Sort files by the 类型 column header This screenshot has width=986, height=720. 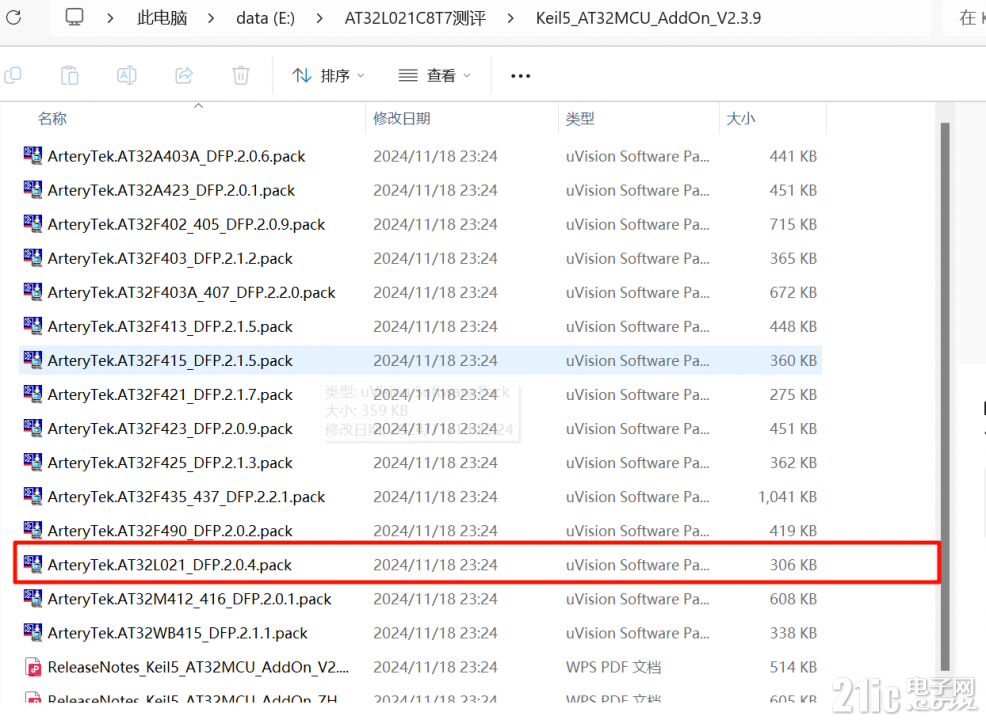click(580, 118)
